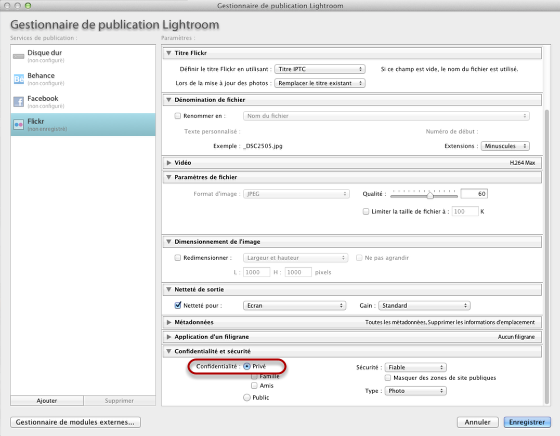Uncheck the Netteté pour checkbox
560x436 pixels.
point(178,305)
